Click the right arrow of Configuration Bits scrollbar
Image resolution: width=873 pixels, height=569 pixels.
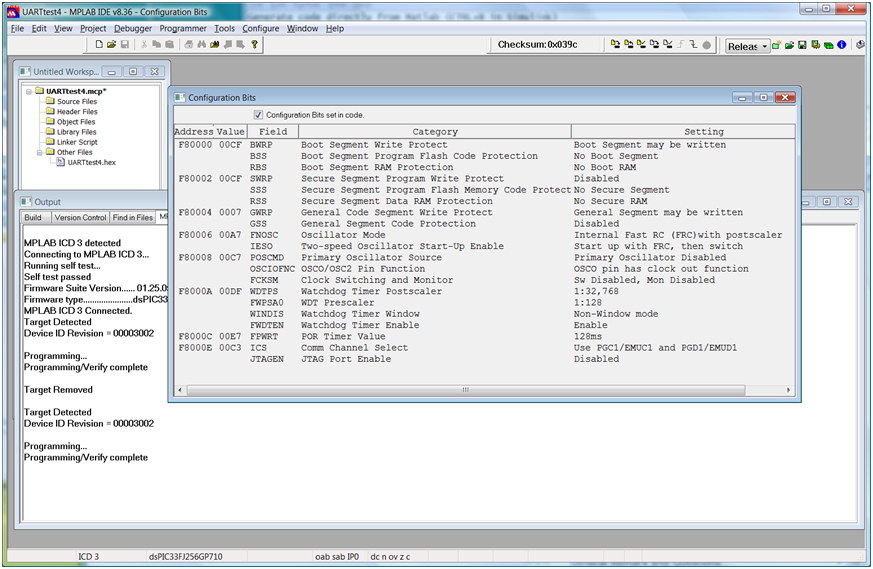788,390
